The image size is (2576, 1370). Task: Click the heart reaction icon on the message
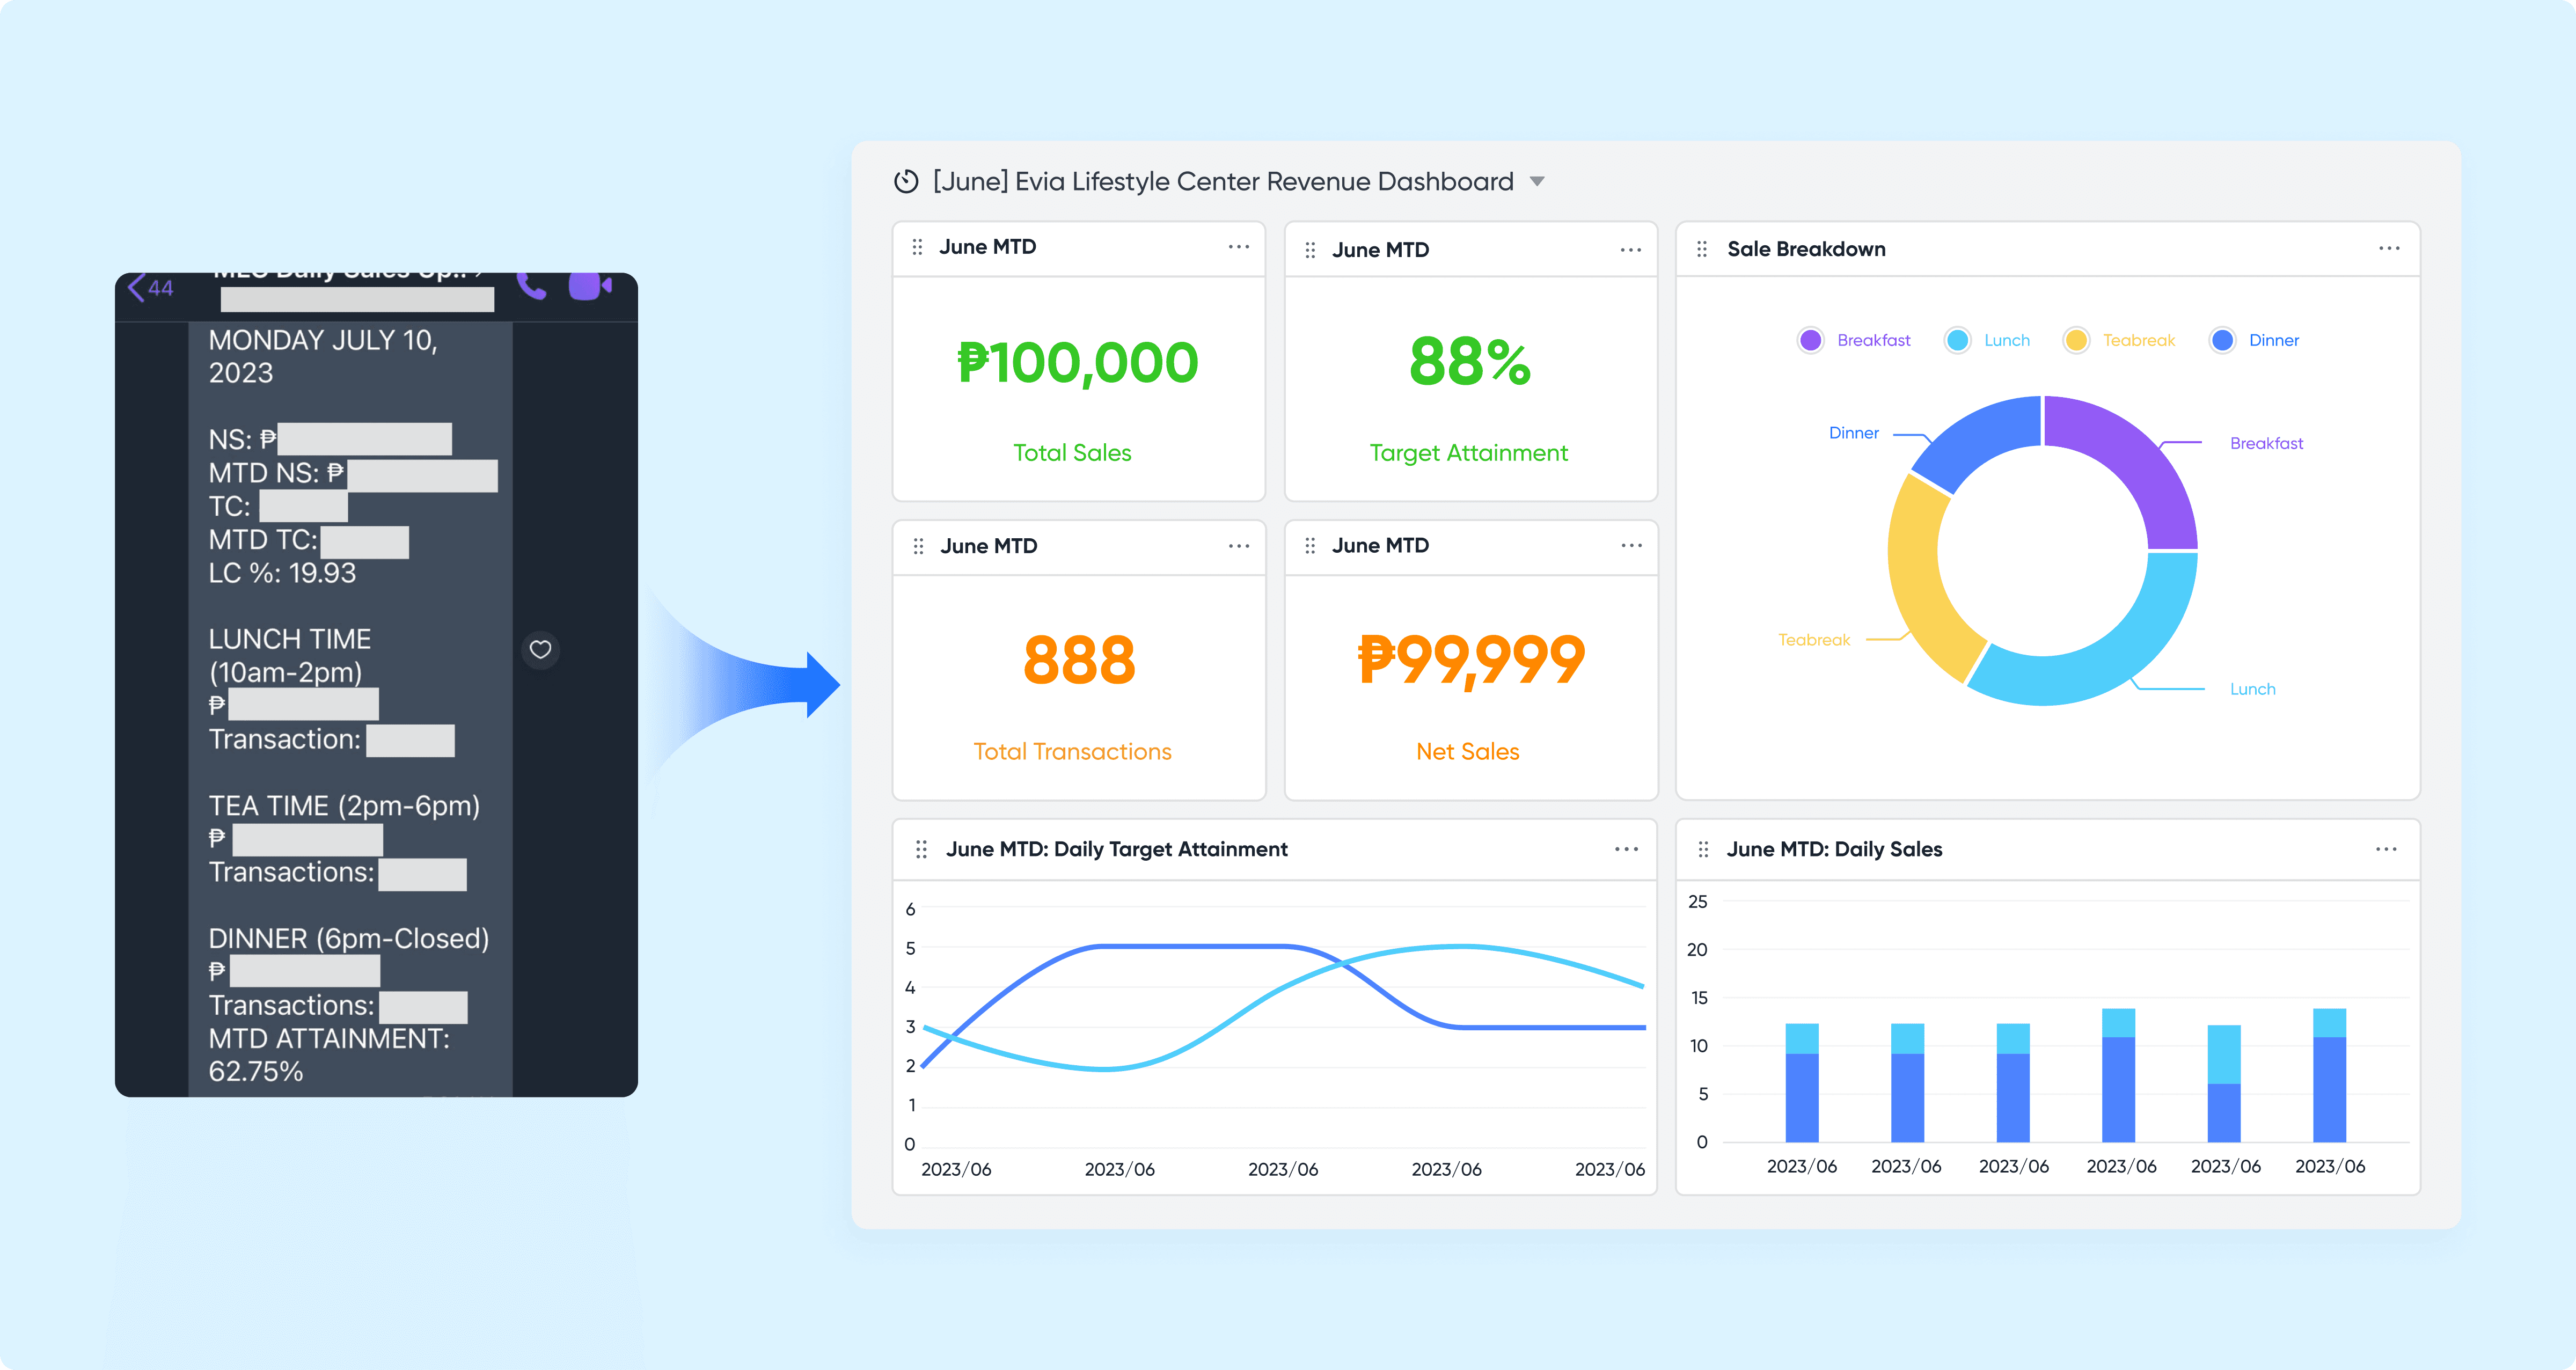tap(540, 650)
